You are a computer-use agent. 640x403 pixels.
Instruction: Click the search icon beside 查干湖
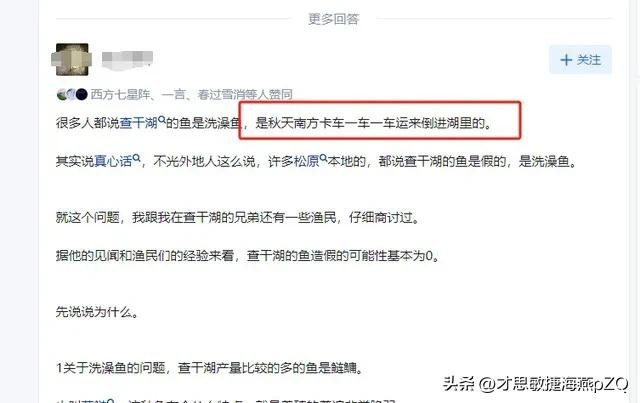pyautogui.click(x=162, y=120)
